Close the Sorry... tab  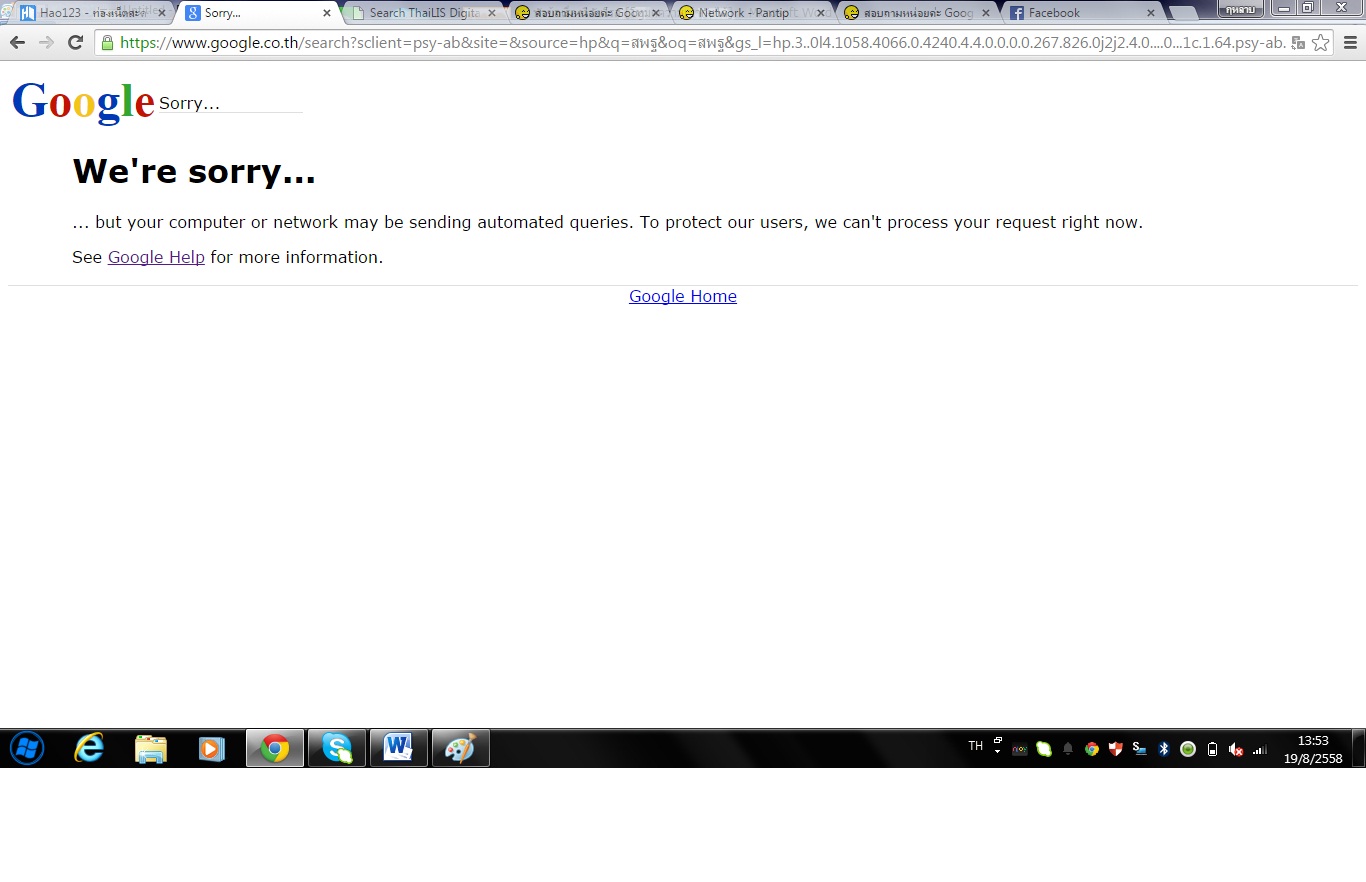(326, 13)
